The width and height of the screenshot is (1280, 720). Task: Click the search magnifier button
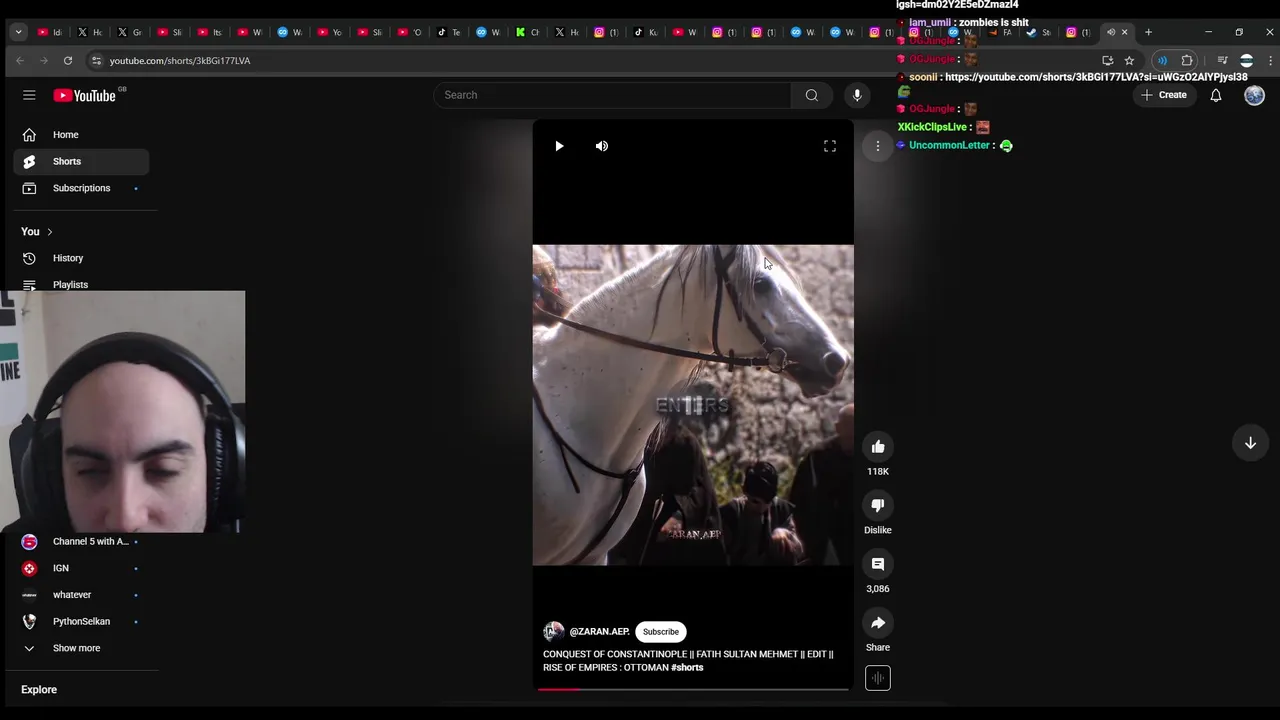(x=811, y=95)
